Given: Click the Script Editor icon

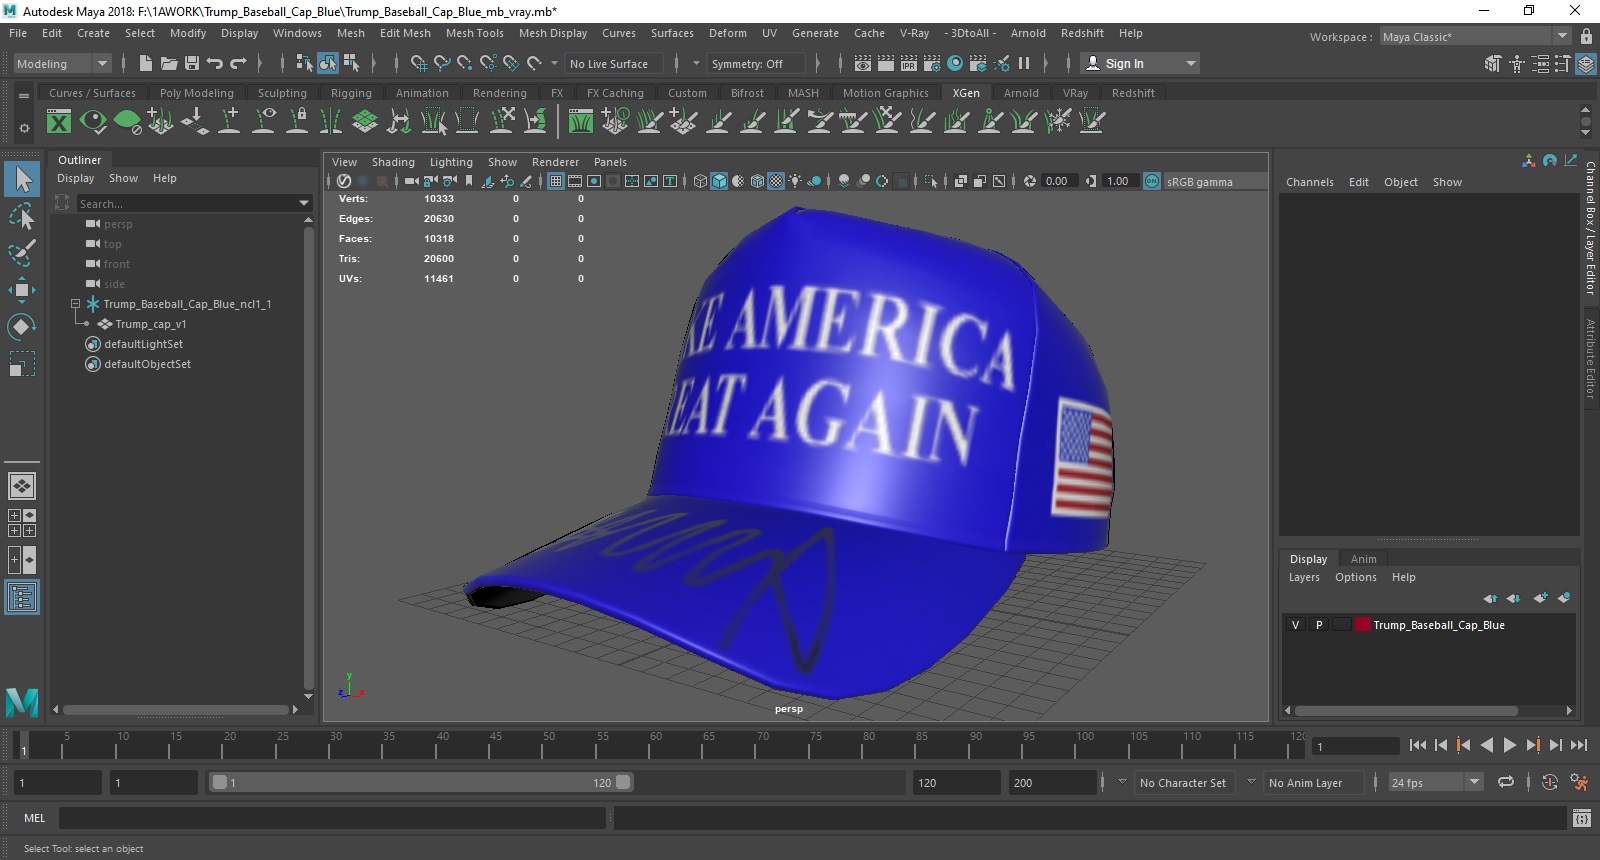Looking at the screenshot, I should click(1581, 818).
